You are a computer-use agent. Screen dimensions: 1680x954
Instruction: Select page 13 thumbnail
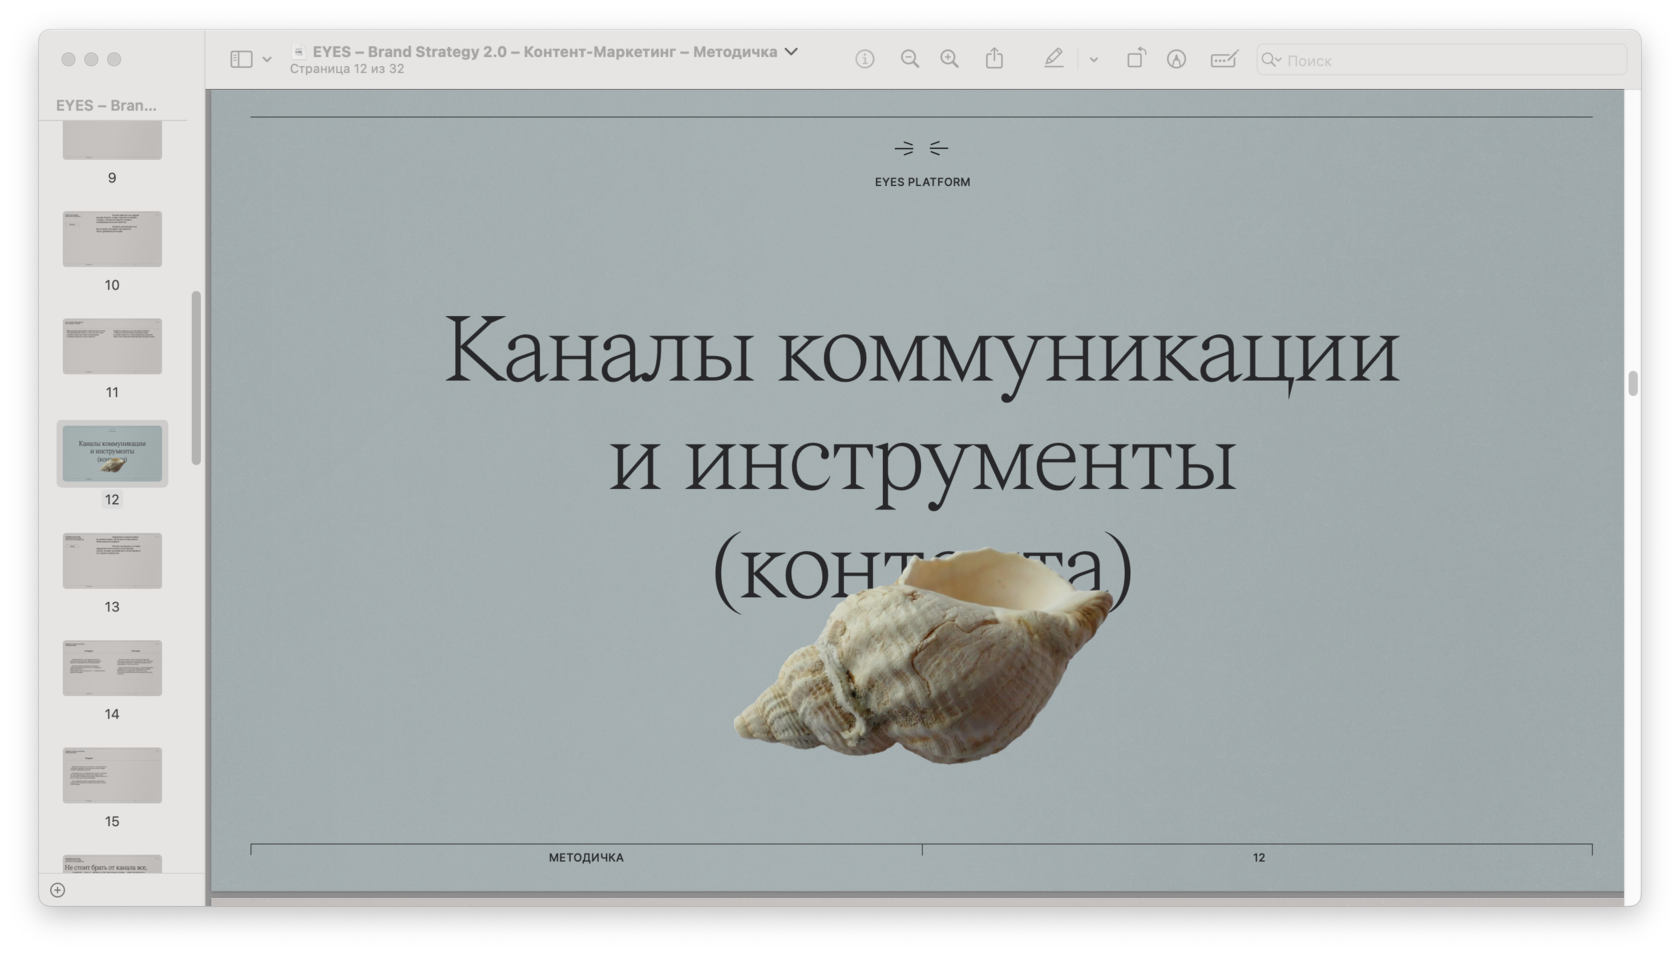[112, 560]
